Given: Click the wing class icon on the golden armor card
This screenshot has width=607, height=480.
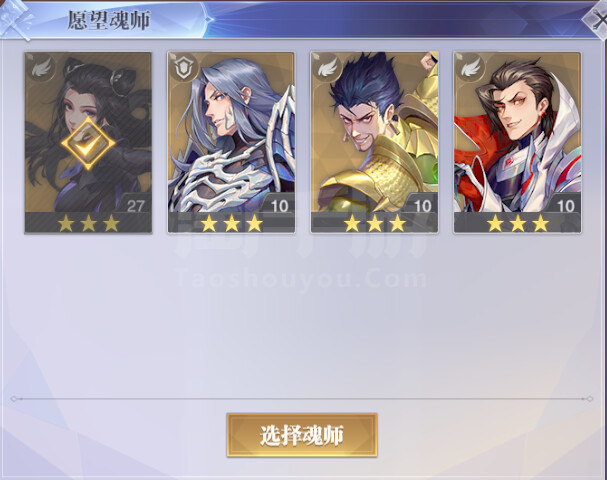Looking at the screenshot, I should coord(328,69).
